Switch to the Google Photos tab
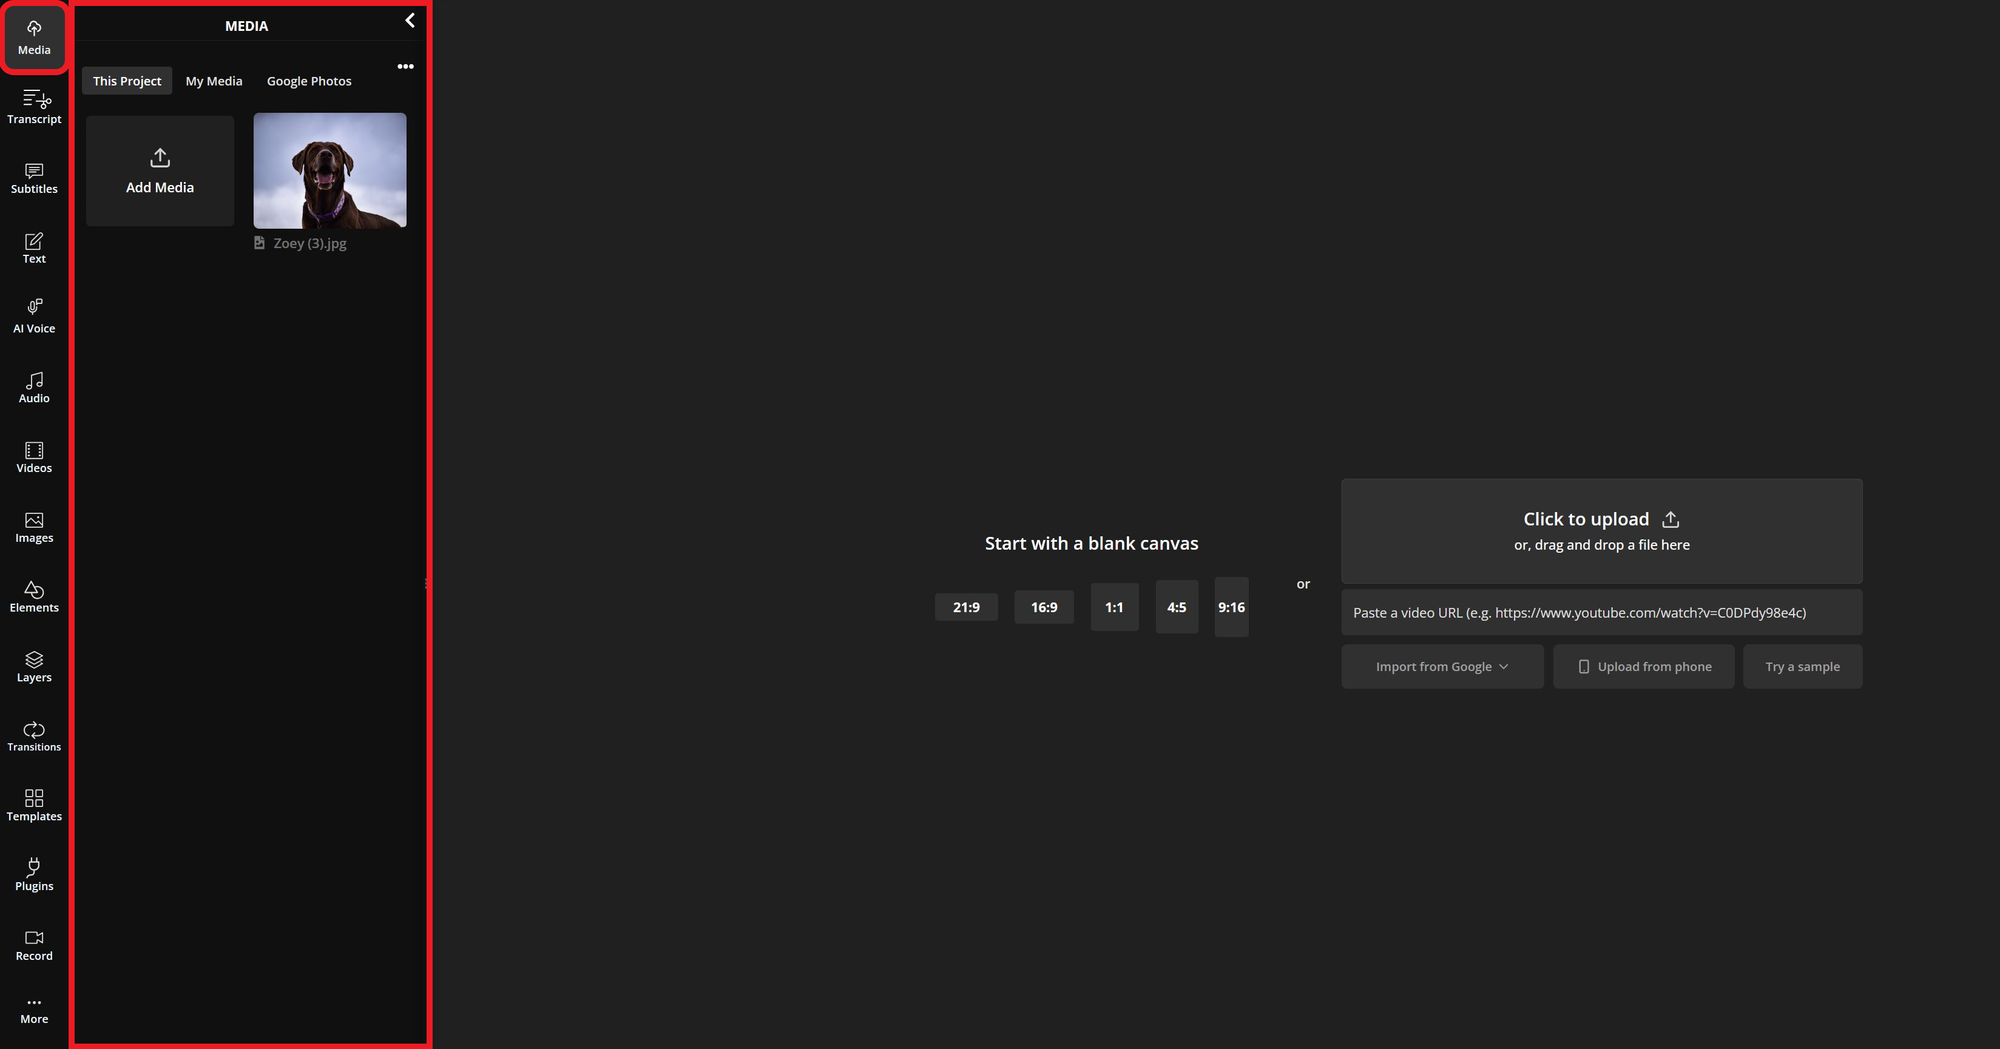This screenshot has width=2000, height=1049. (309, 81)
